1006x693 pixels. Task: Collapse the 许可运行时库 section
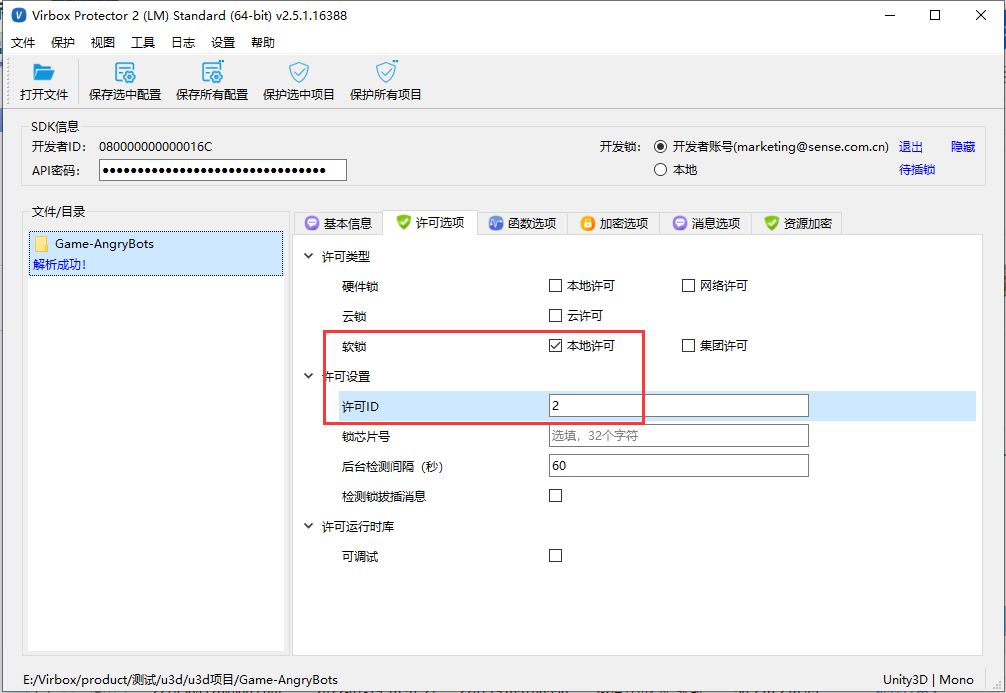(309, 526)
